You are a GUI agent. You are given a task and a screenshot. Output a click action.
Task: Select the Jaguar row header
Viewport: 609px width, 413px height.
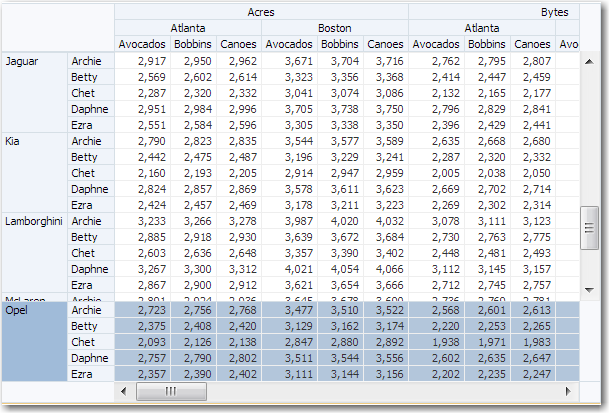34,93
